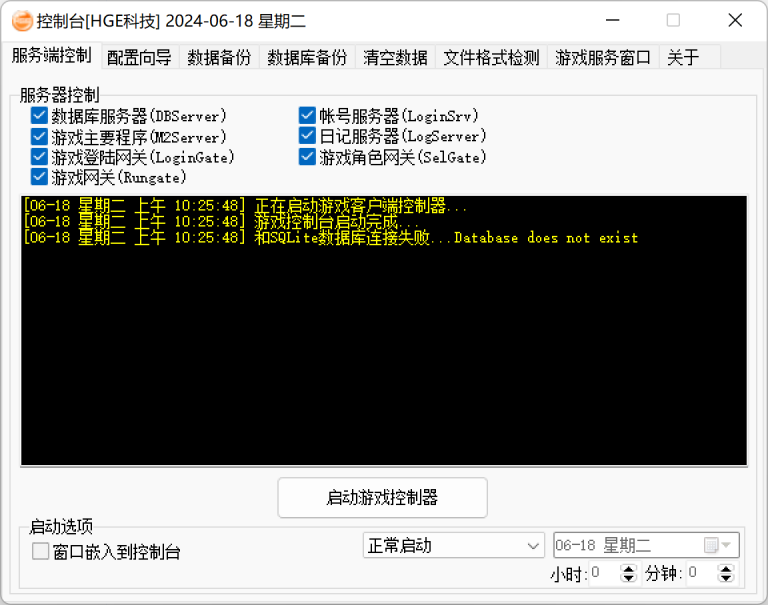Viewport: 768px width, 605px height.
Task: Toggle 游戏网关 (Rungate) checkbox
Action: click(39, 177)
